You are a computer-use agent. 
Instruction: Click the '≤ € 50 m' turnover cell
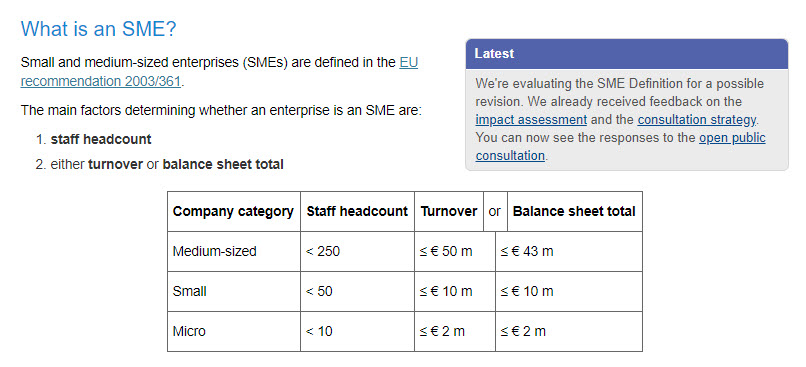pos(455,251)
